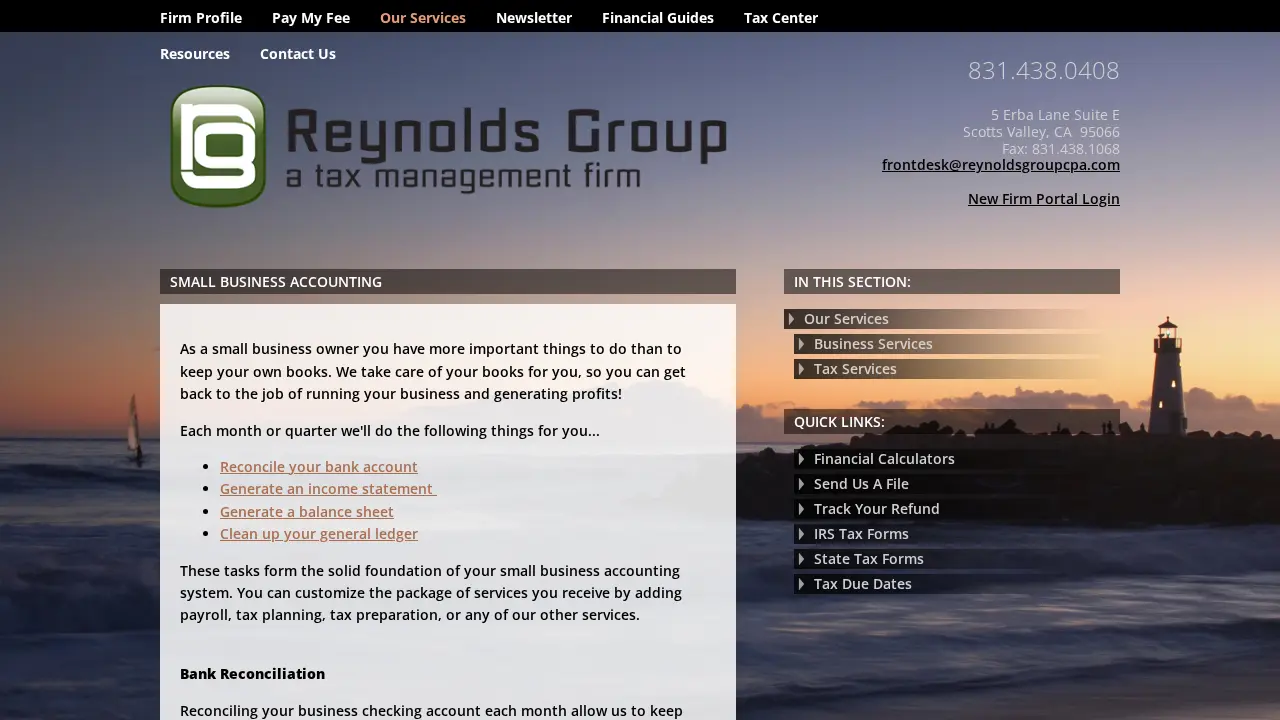The height and width of the screenshot is (720, 1280).
Task: Click the Fax: 831.438.1068 text
Action: (x=1061, y=149)
